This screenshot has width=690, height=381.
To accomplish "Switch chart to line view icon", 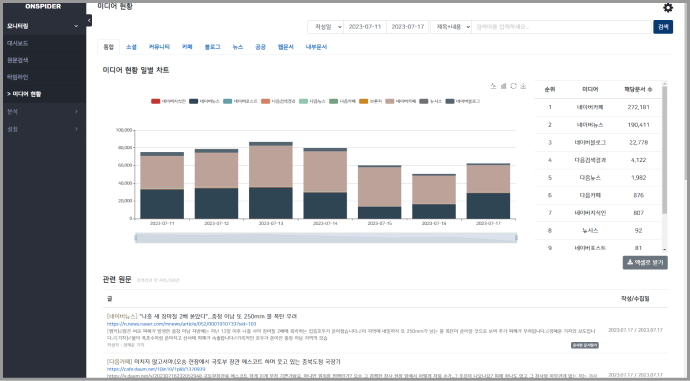I will click(493, 86).
